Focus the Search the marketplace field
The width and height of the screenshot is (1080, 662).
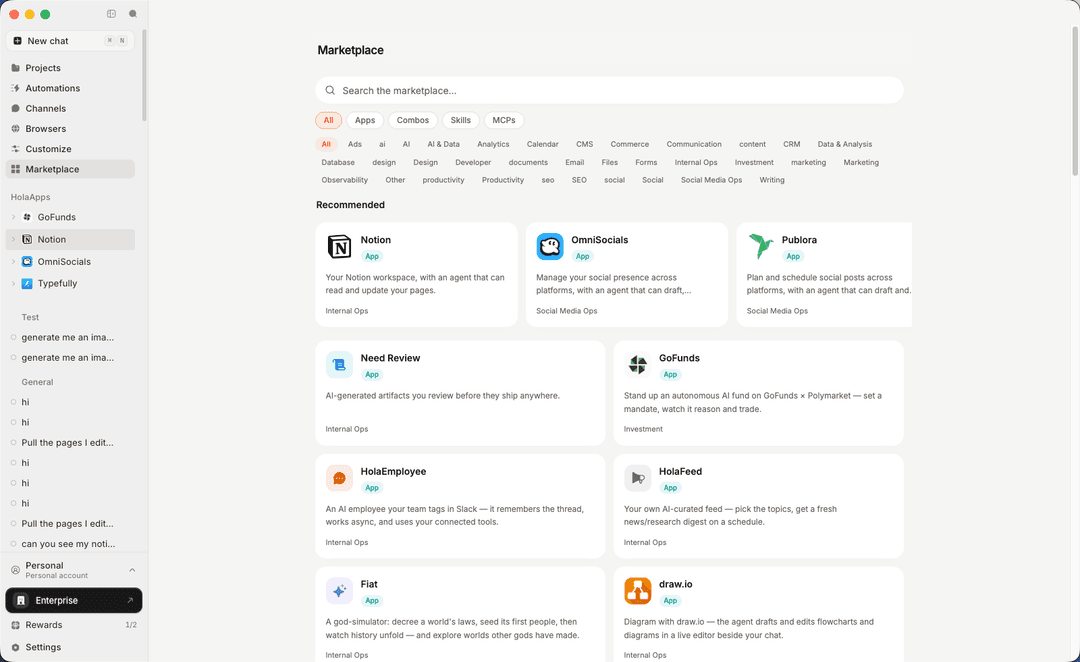click(610, 90)
